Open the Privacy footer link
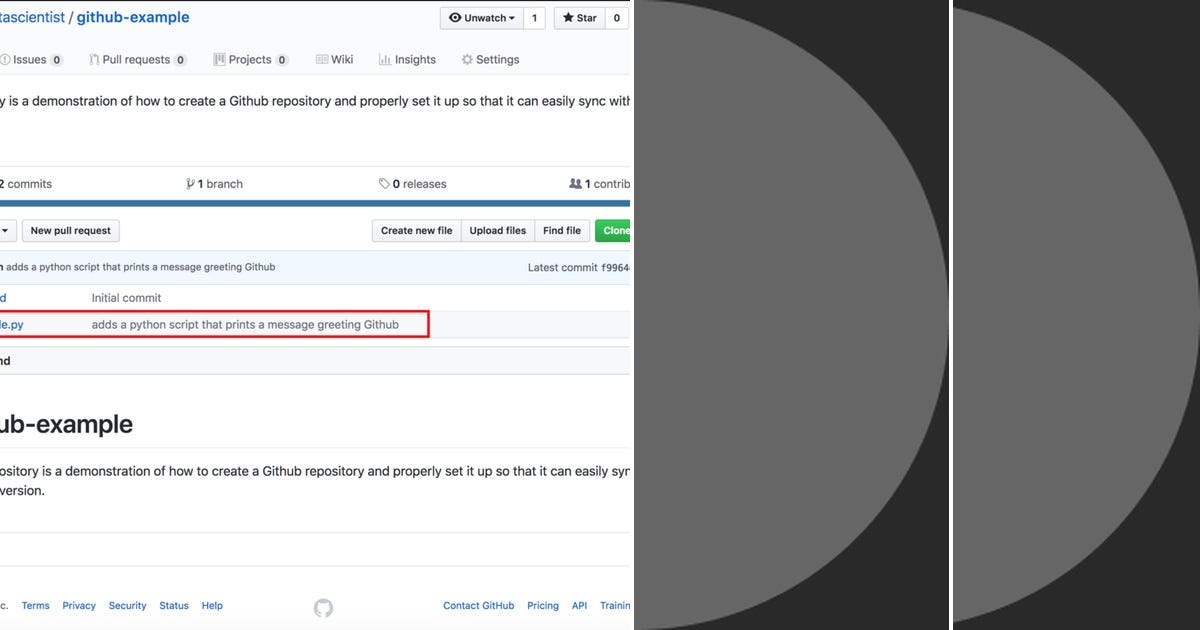The width and height of the screenshot is (1200, 630). pyautogui.click(x=79, y=606)
